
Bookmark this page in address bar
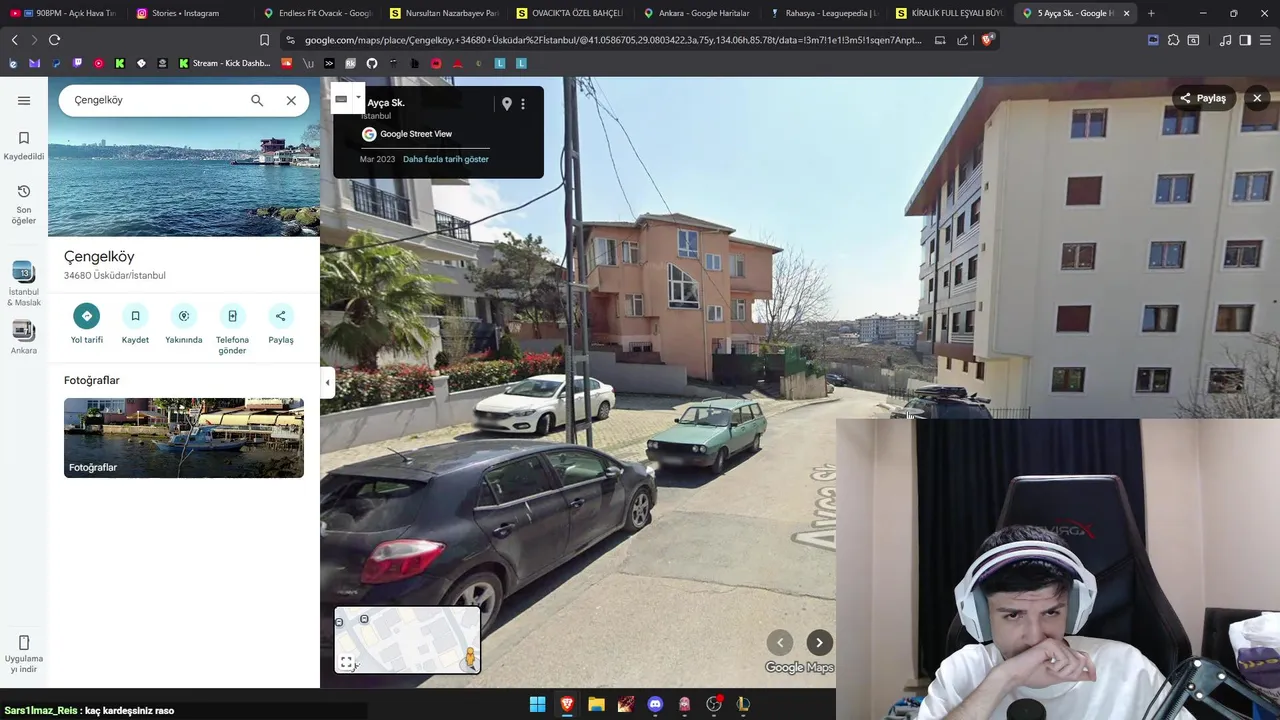[264, 40]
